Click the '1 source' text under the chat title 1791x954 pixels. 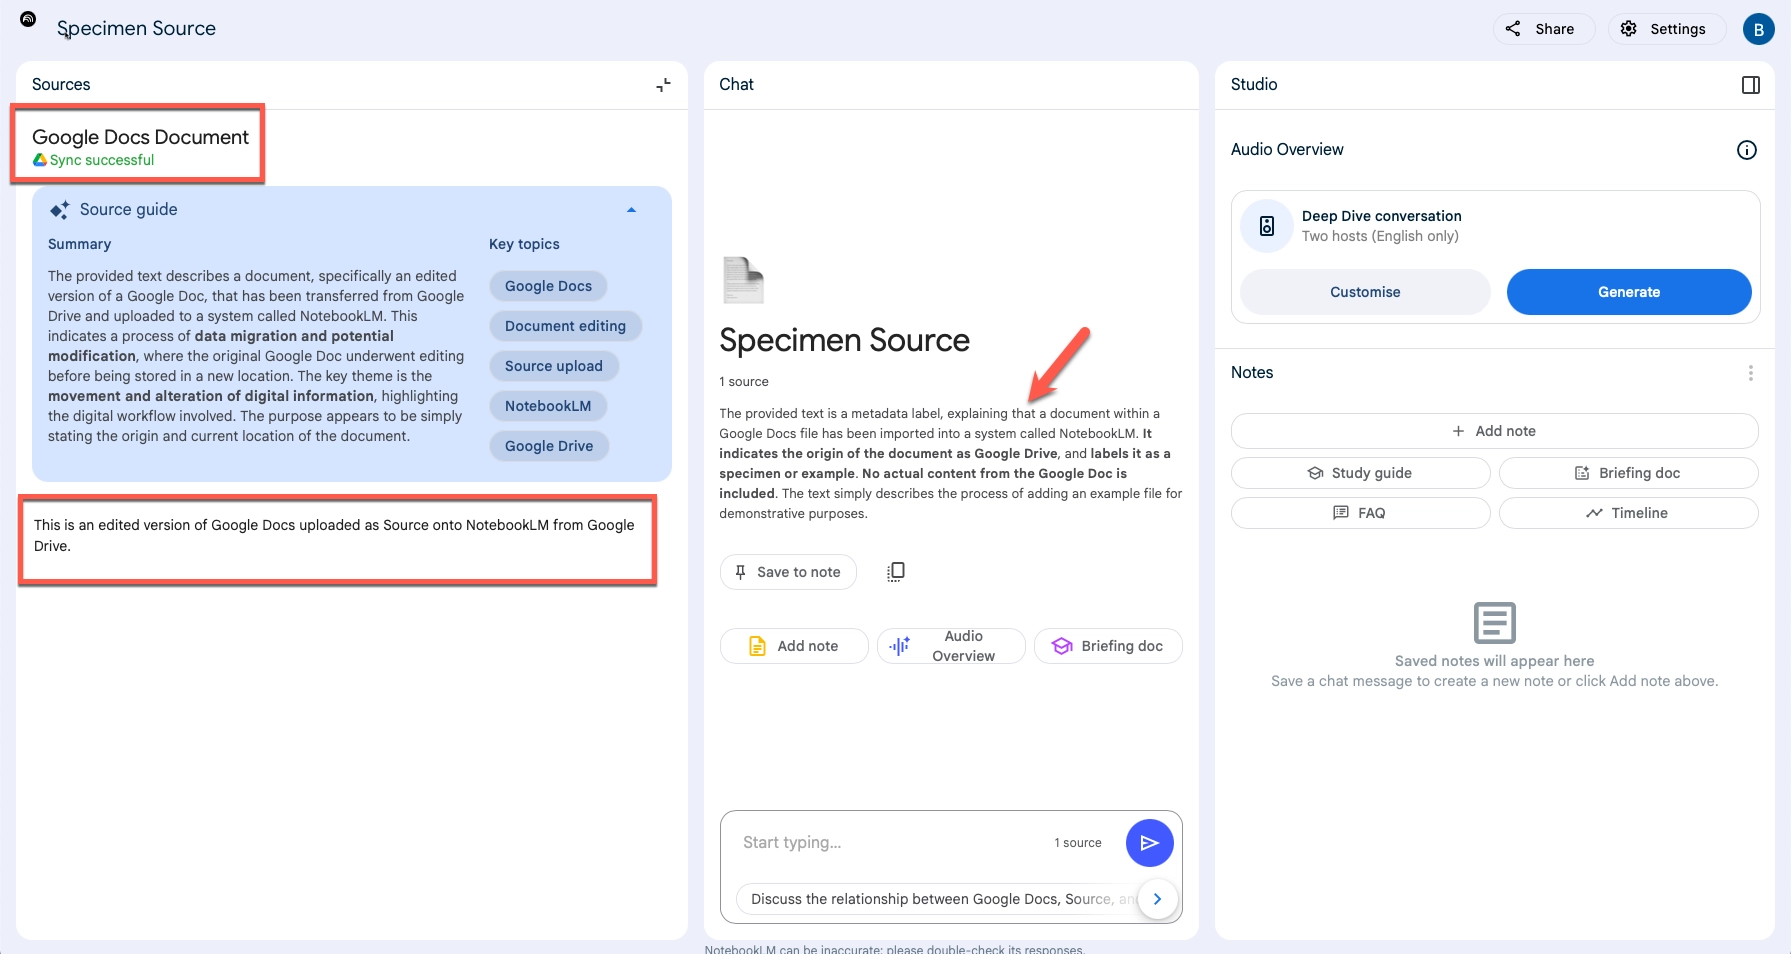coord(744,382)
